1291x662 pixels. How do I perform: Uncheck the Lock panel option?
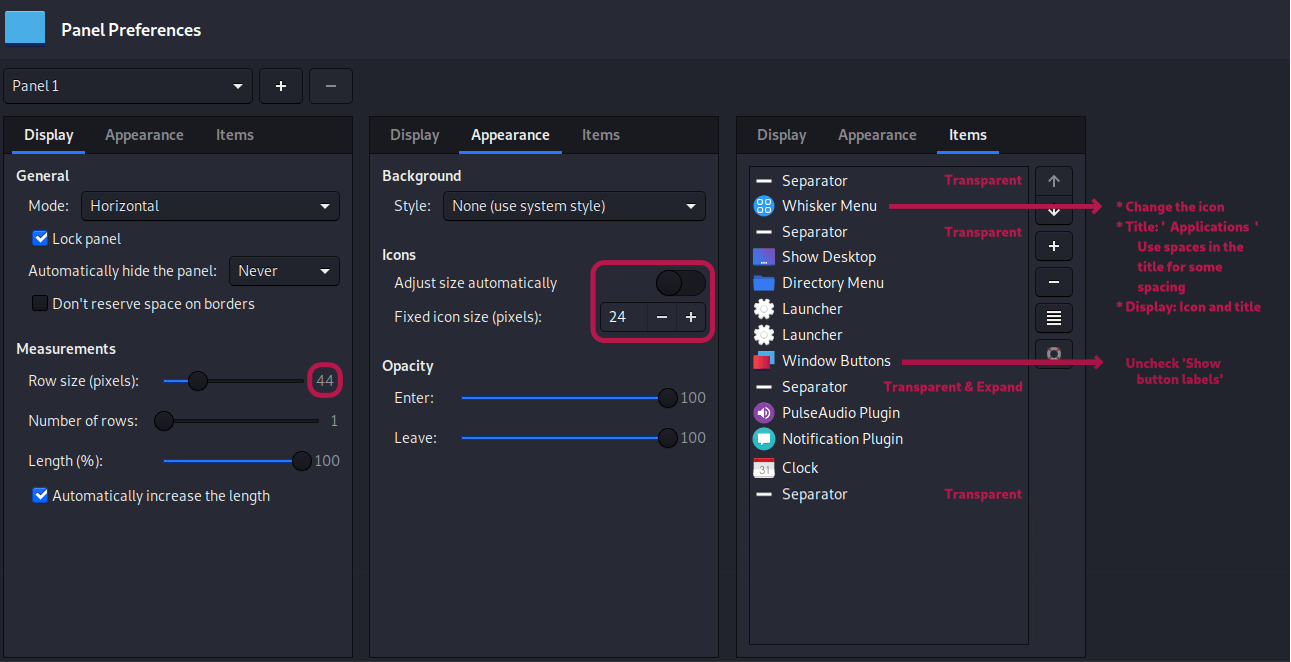click(x=40, y=238)
